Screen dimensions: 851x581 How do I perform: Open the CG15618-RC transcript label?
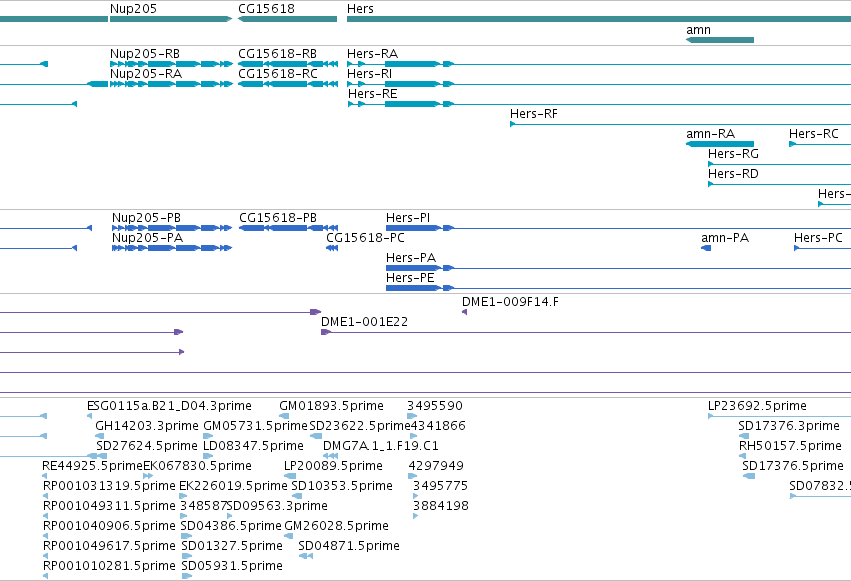pos(278,74)
